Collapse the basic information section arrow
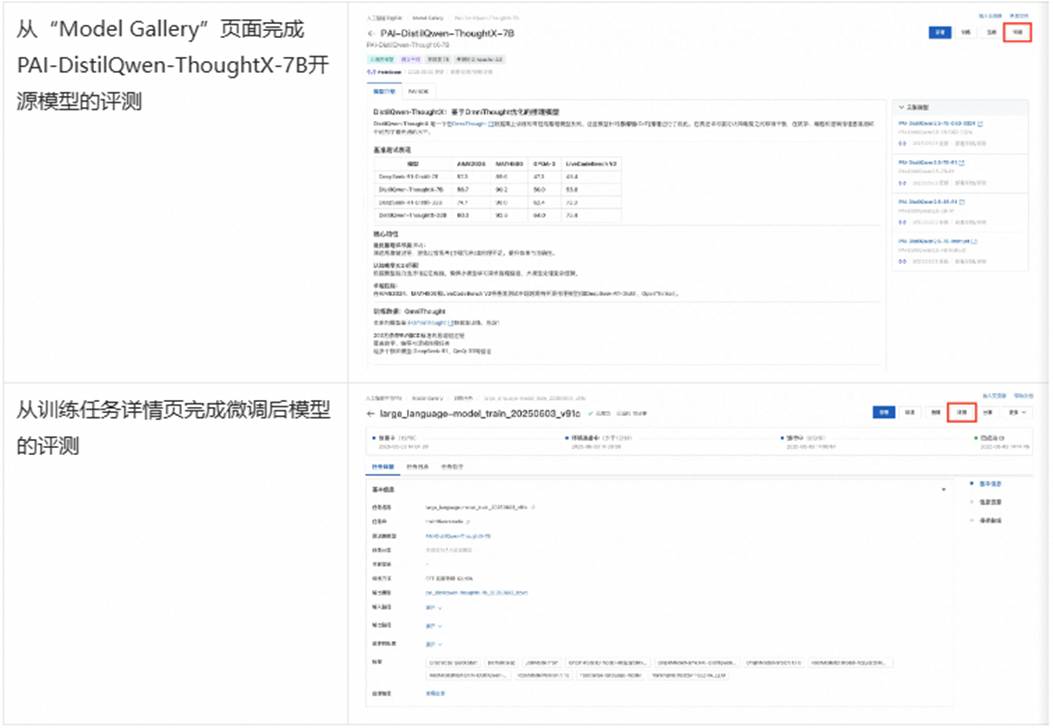The image size is (1053, 728). click(x=944, y=490)
